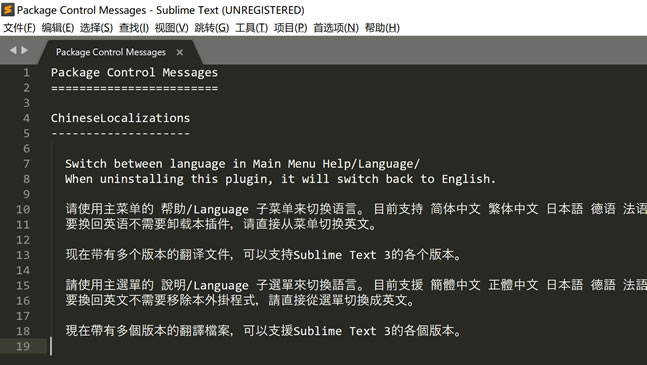647x365 pixels.
Task: Open the 项目(P) menu
Action: point(290,28)
